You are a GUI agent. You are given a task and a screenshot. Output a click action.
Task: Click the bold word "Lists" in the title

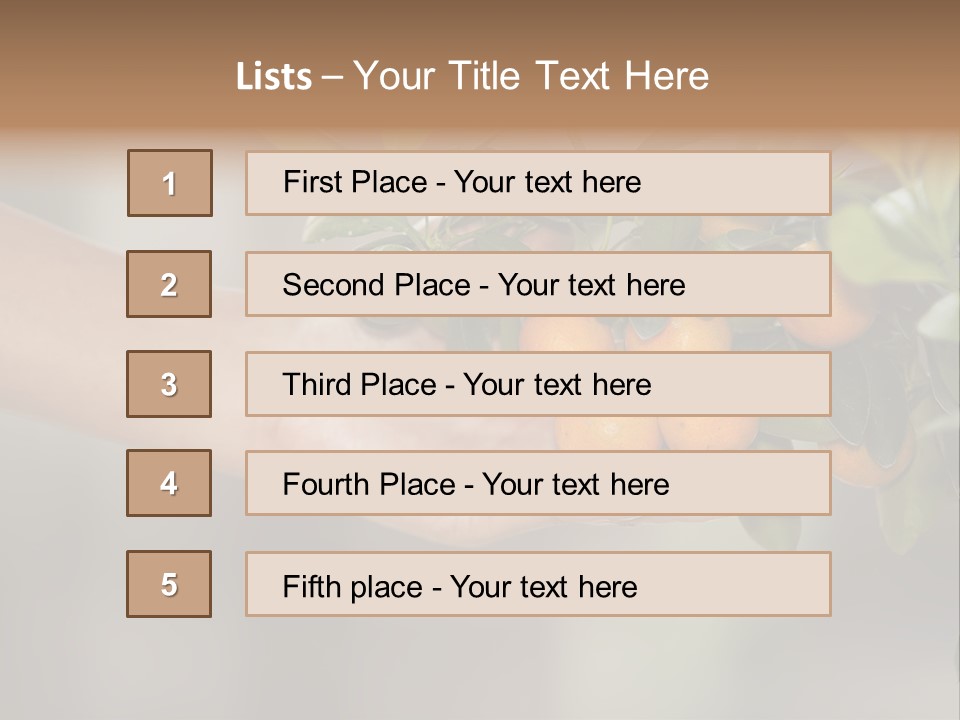(x=273, y=77)
